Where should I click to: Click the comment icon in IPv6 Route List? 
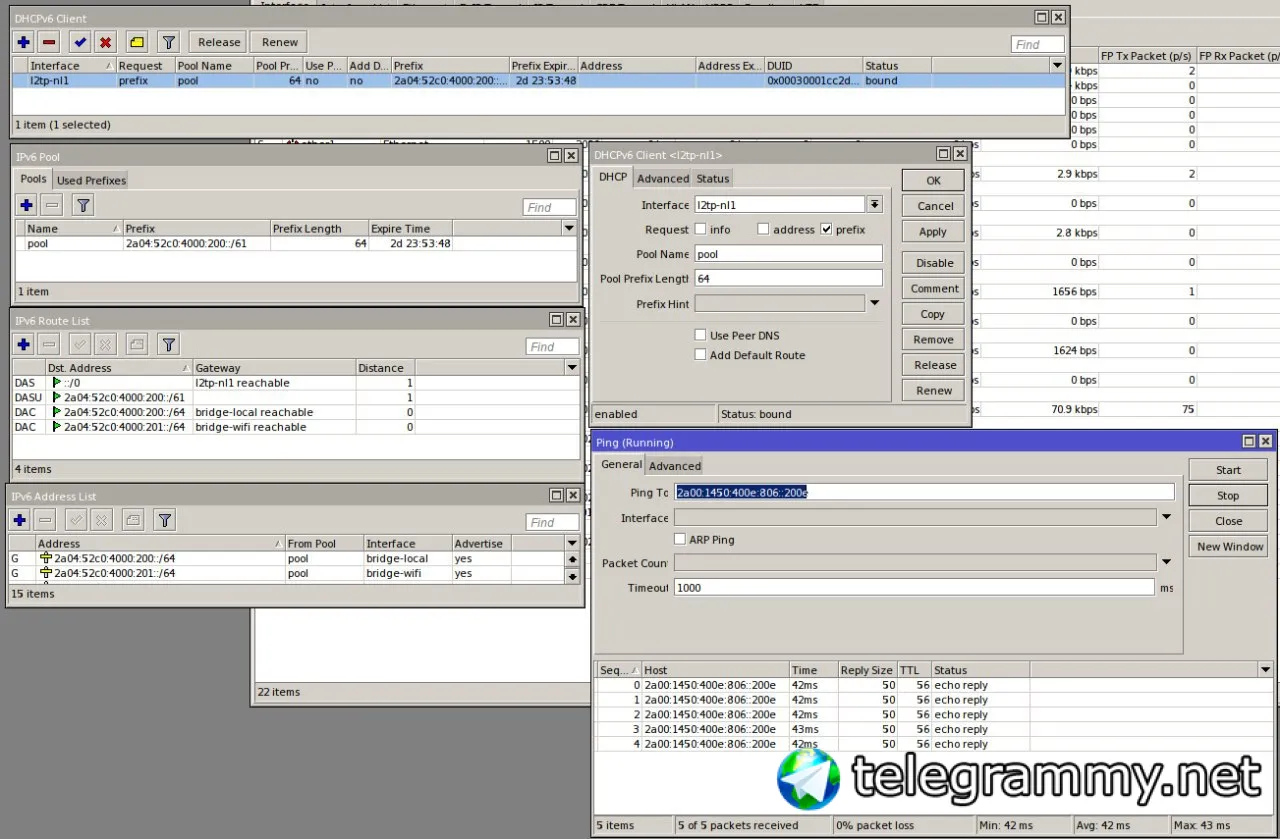[x=137, y=344]
